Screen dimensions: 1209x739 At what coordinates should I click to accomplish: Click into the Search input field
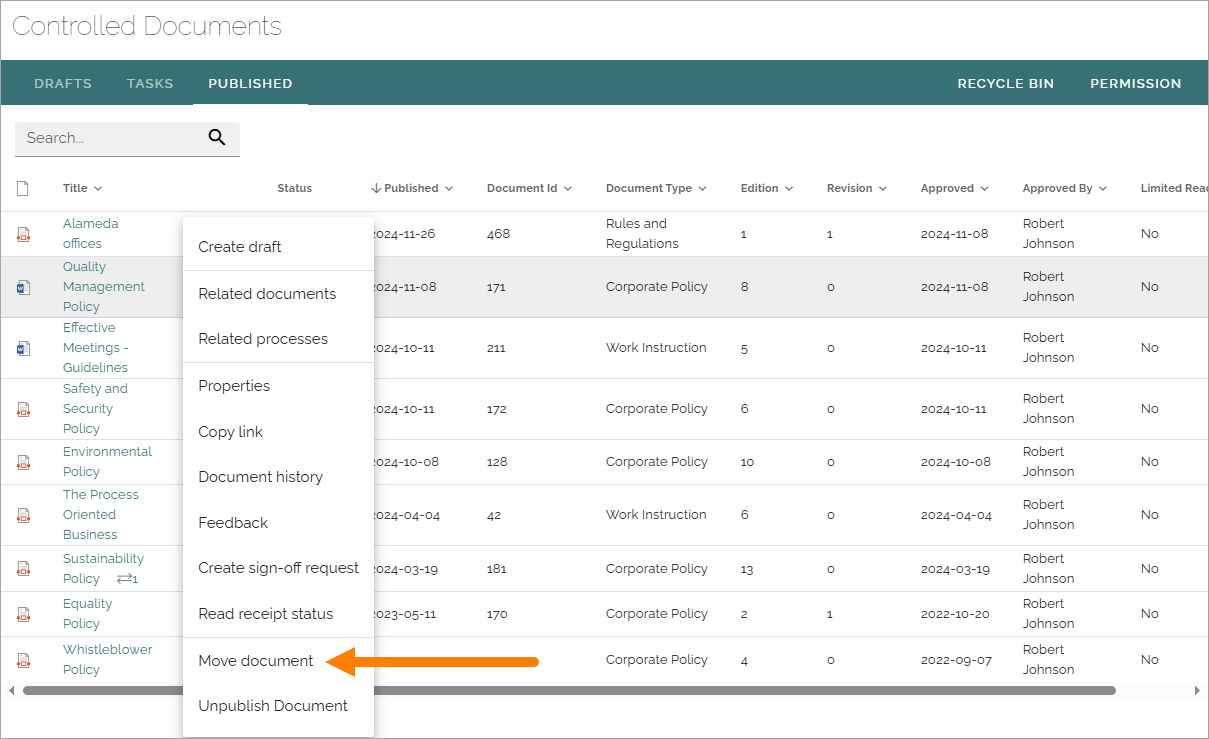110,138
